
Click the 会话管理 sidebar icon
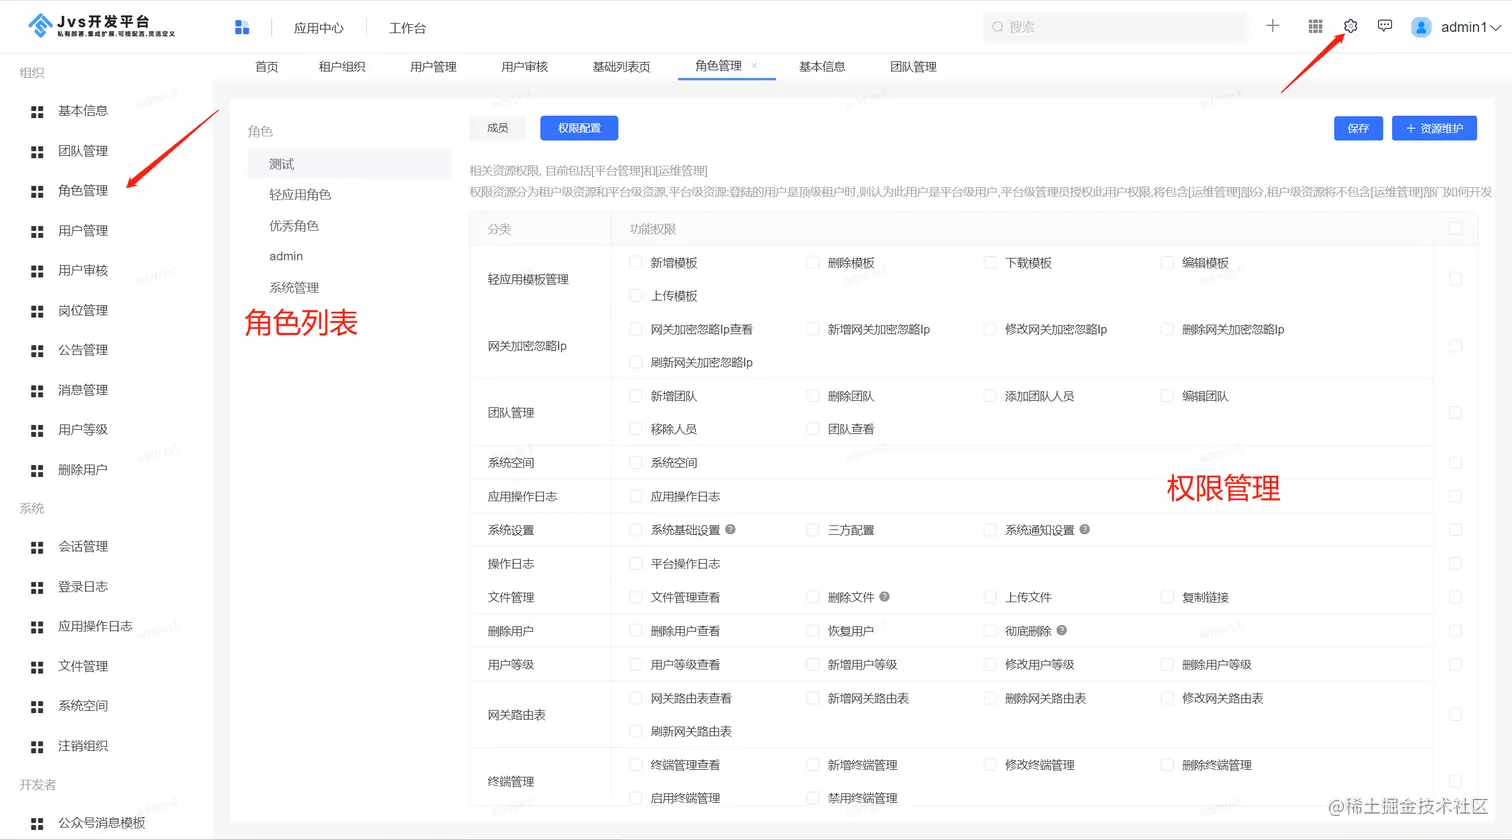tap(37, 547)
